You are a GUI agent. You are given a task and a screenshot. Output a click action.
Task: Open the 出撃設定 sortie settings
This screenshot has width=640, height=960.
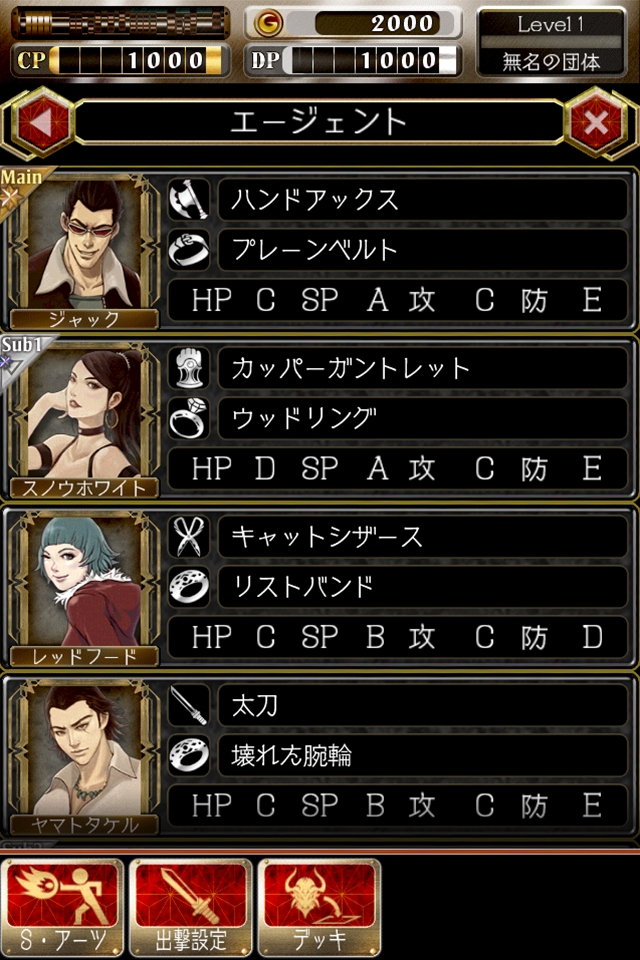[191, 908]
